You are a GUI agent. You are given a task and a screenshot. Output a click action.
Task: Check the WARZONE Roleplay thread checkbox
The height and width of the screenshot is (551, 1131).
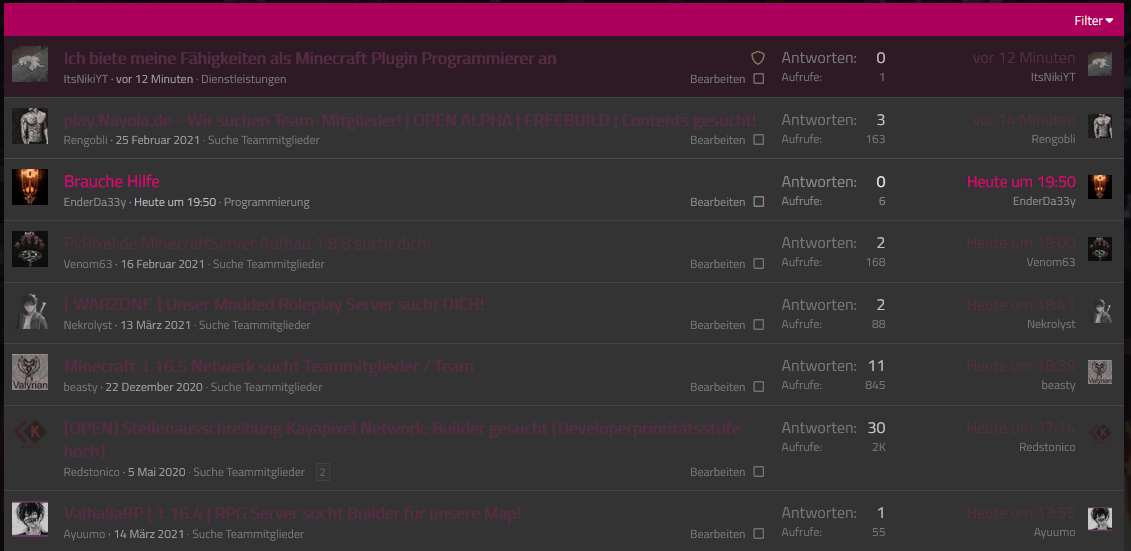(759, 325)
